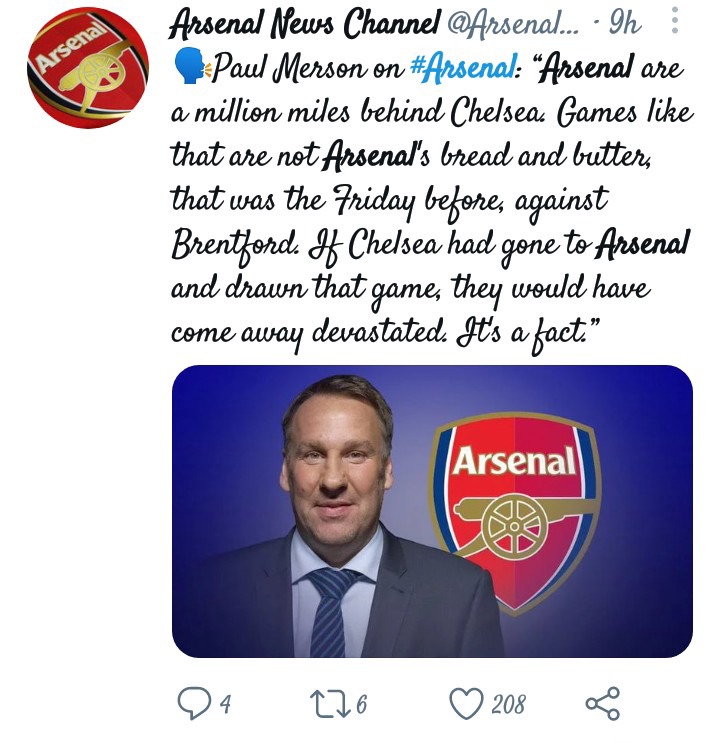The width and height of the screenshot is (720, 743).
Task: Click the retweet count number 6
Action: point(361,704)
